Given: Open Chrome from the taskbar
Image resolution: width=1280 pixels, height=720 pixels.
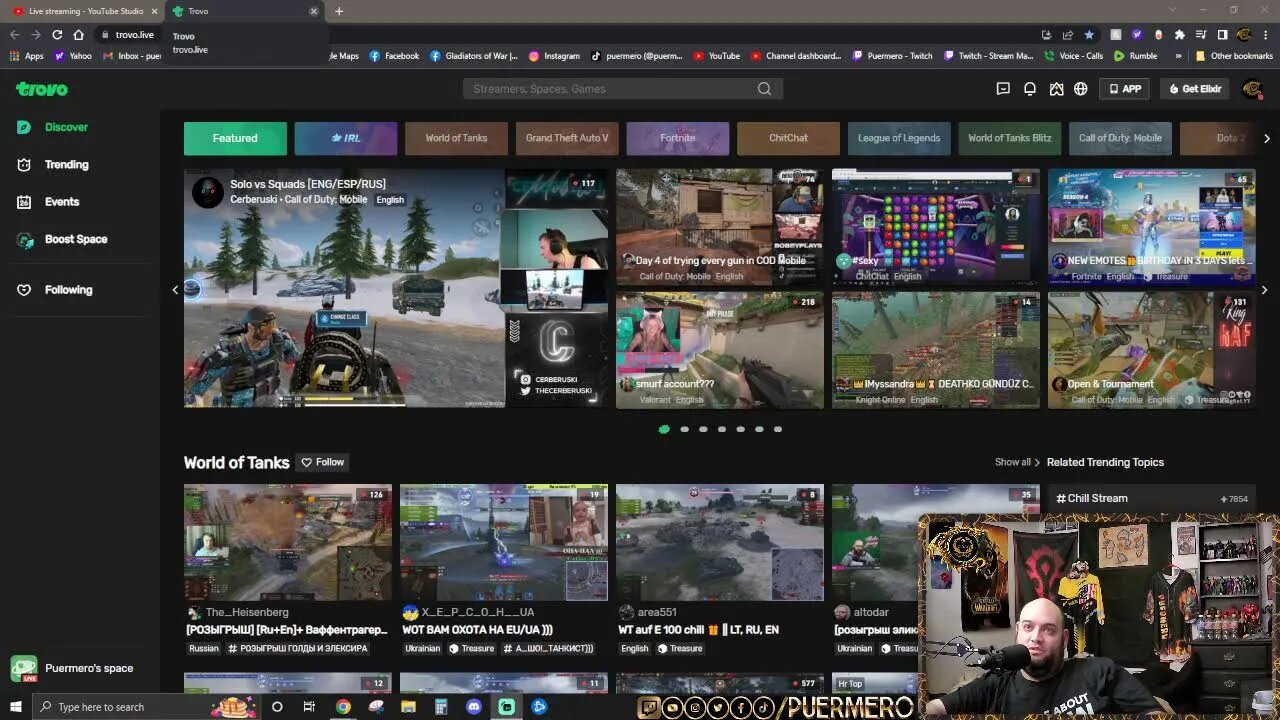Looking at the screenshot, I should [343, 707].
